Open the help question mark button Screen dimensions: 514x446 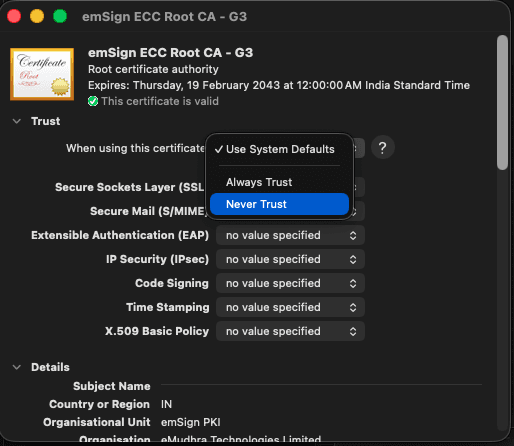pos(383,147)
